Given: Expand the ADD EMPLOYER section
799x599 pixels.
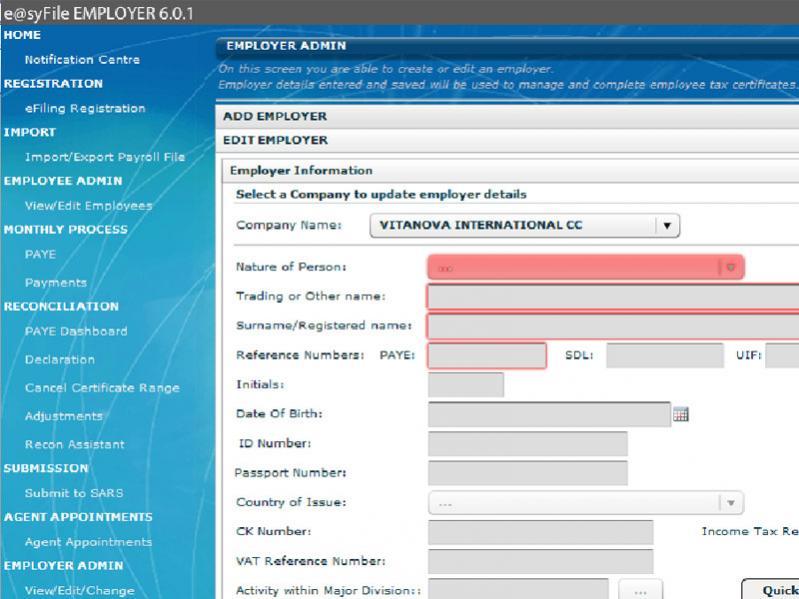Looking at the screenshot, I should (x=261, y=116).
